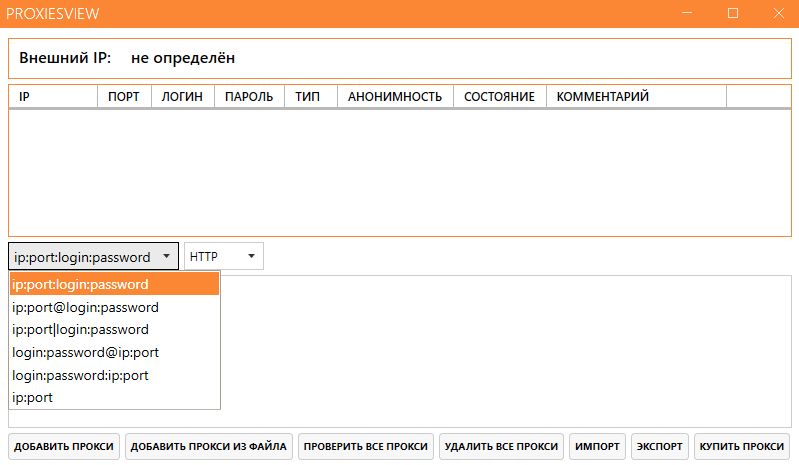Click ДОБАВИТЬ ПРОКСИ button
The width and height of the screenshot is (799, 465).
click(64, 447)
